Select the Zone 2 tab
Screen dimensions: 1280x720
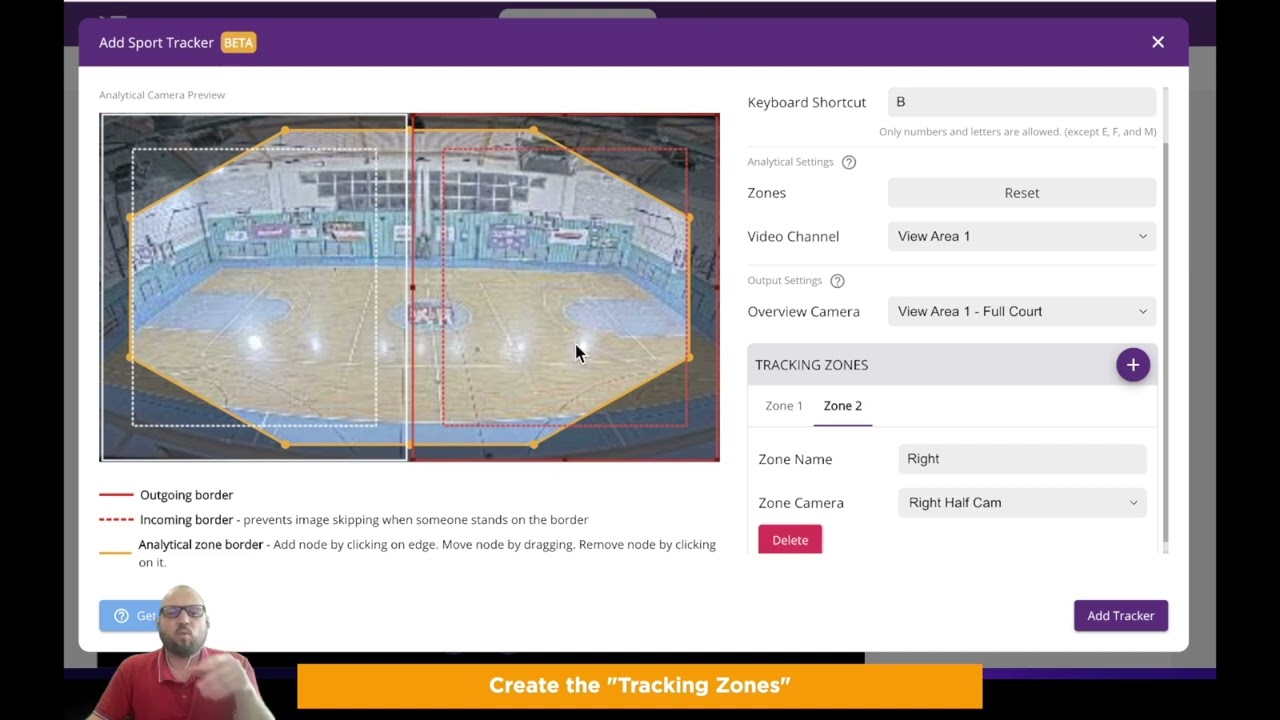(x=843, y=406)
